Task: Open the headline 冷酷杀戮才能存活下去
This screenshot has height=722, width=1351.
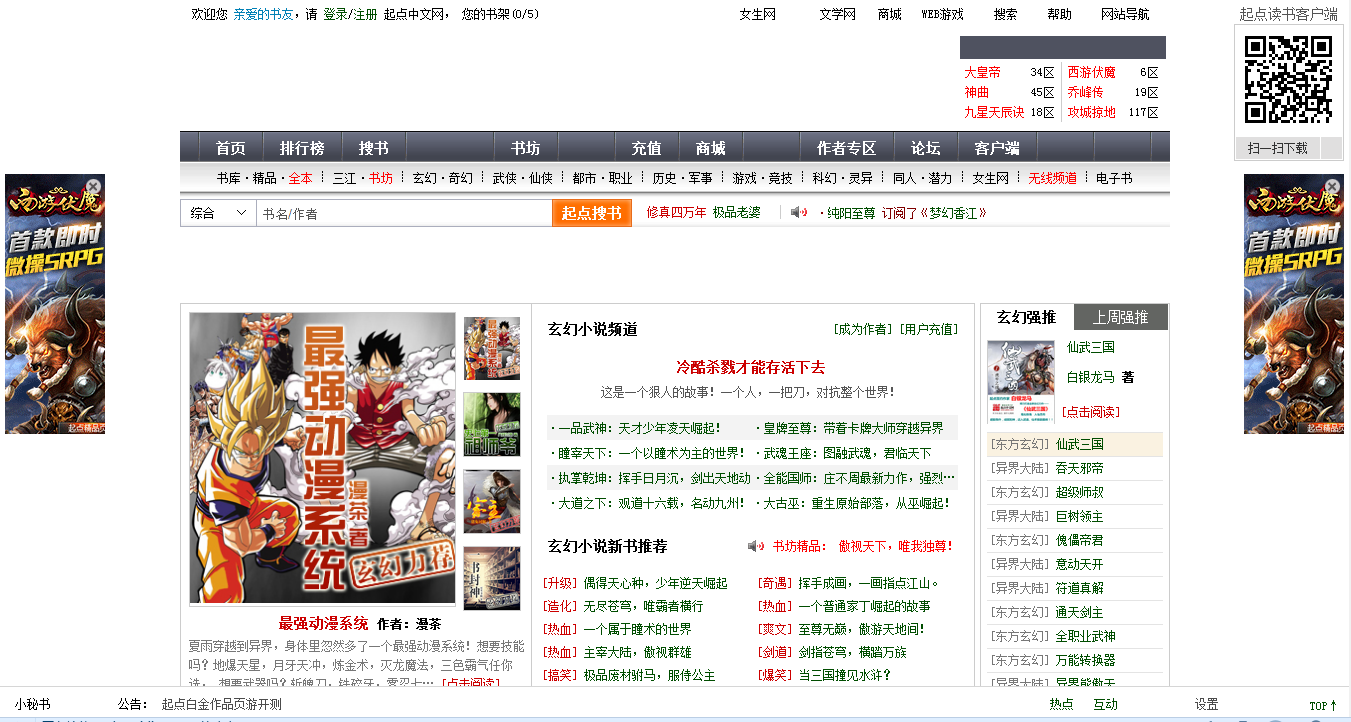Action: tap(751, 367)
